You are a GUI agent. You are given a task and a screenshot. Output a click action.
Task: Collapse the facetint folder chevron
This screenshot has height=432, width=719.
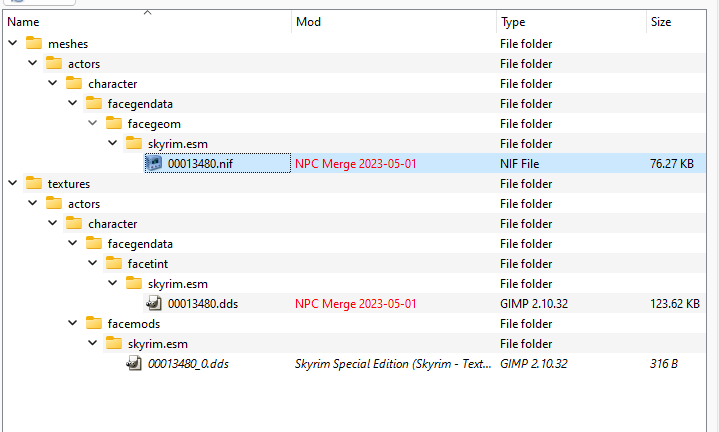click(x=93, y=263)
